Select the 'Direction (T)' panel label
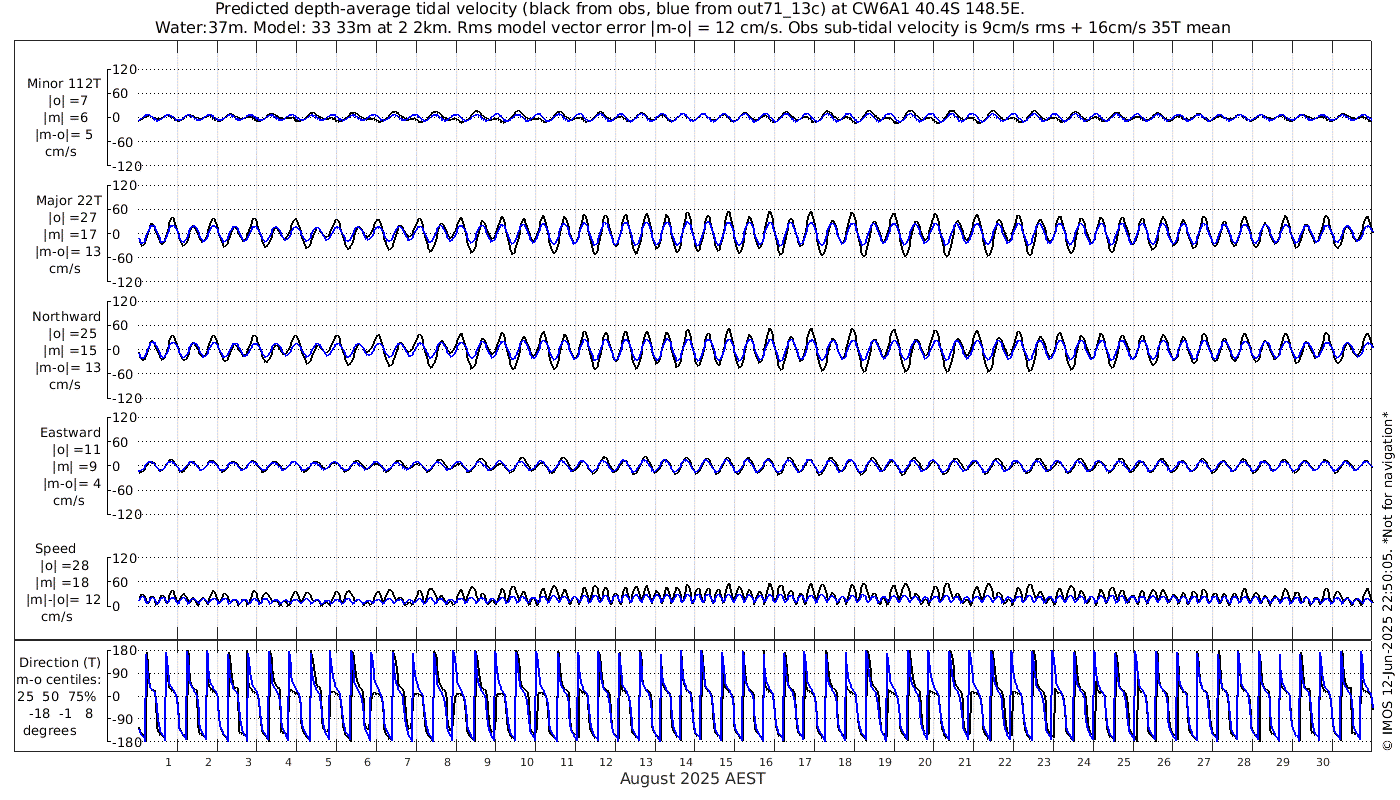 61,662
